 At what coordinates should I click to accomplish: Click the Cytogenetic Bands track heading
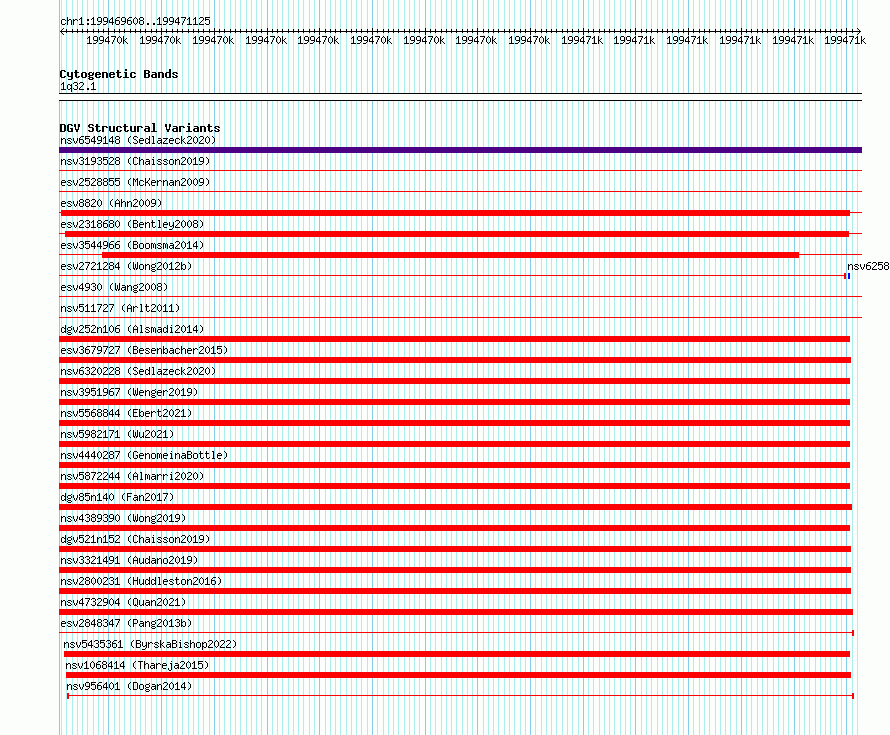[x=119, y=74]
